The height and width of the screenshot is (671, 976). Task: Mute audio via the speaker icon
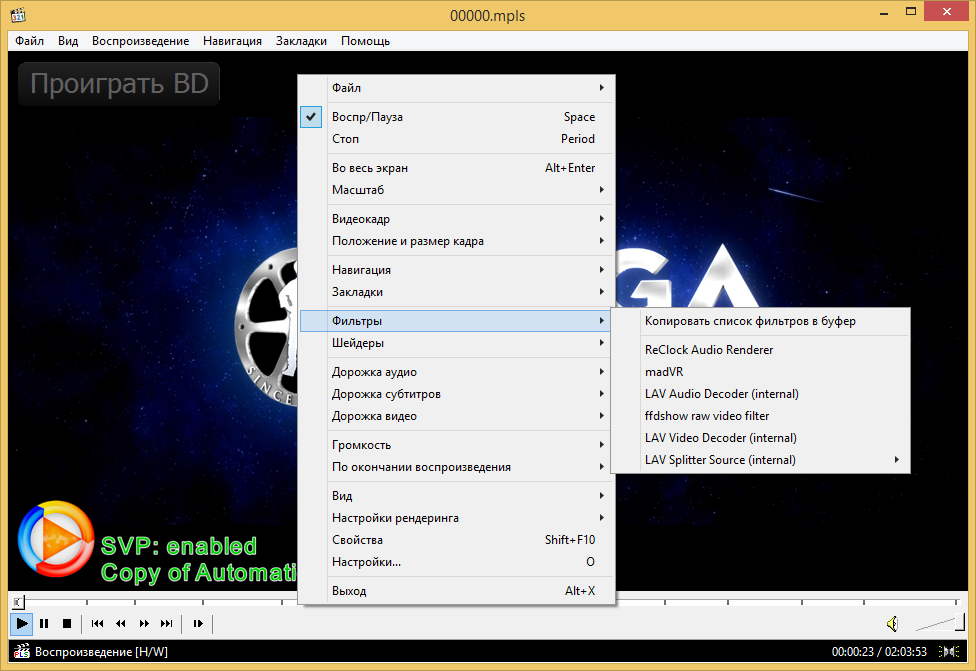[x=892, y=624]
